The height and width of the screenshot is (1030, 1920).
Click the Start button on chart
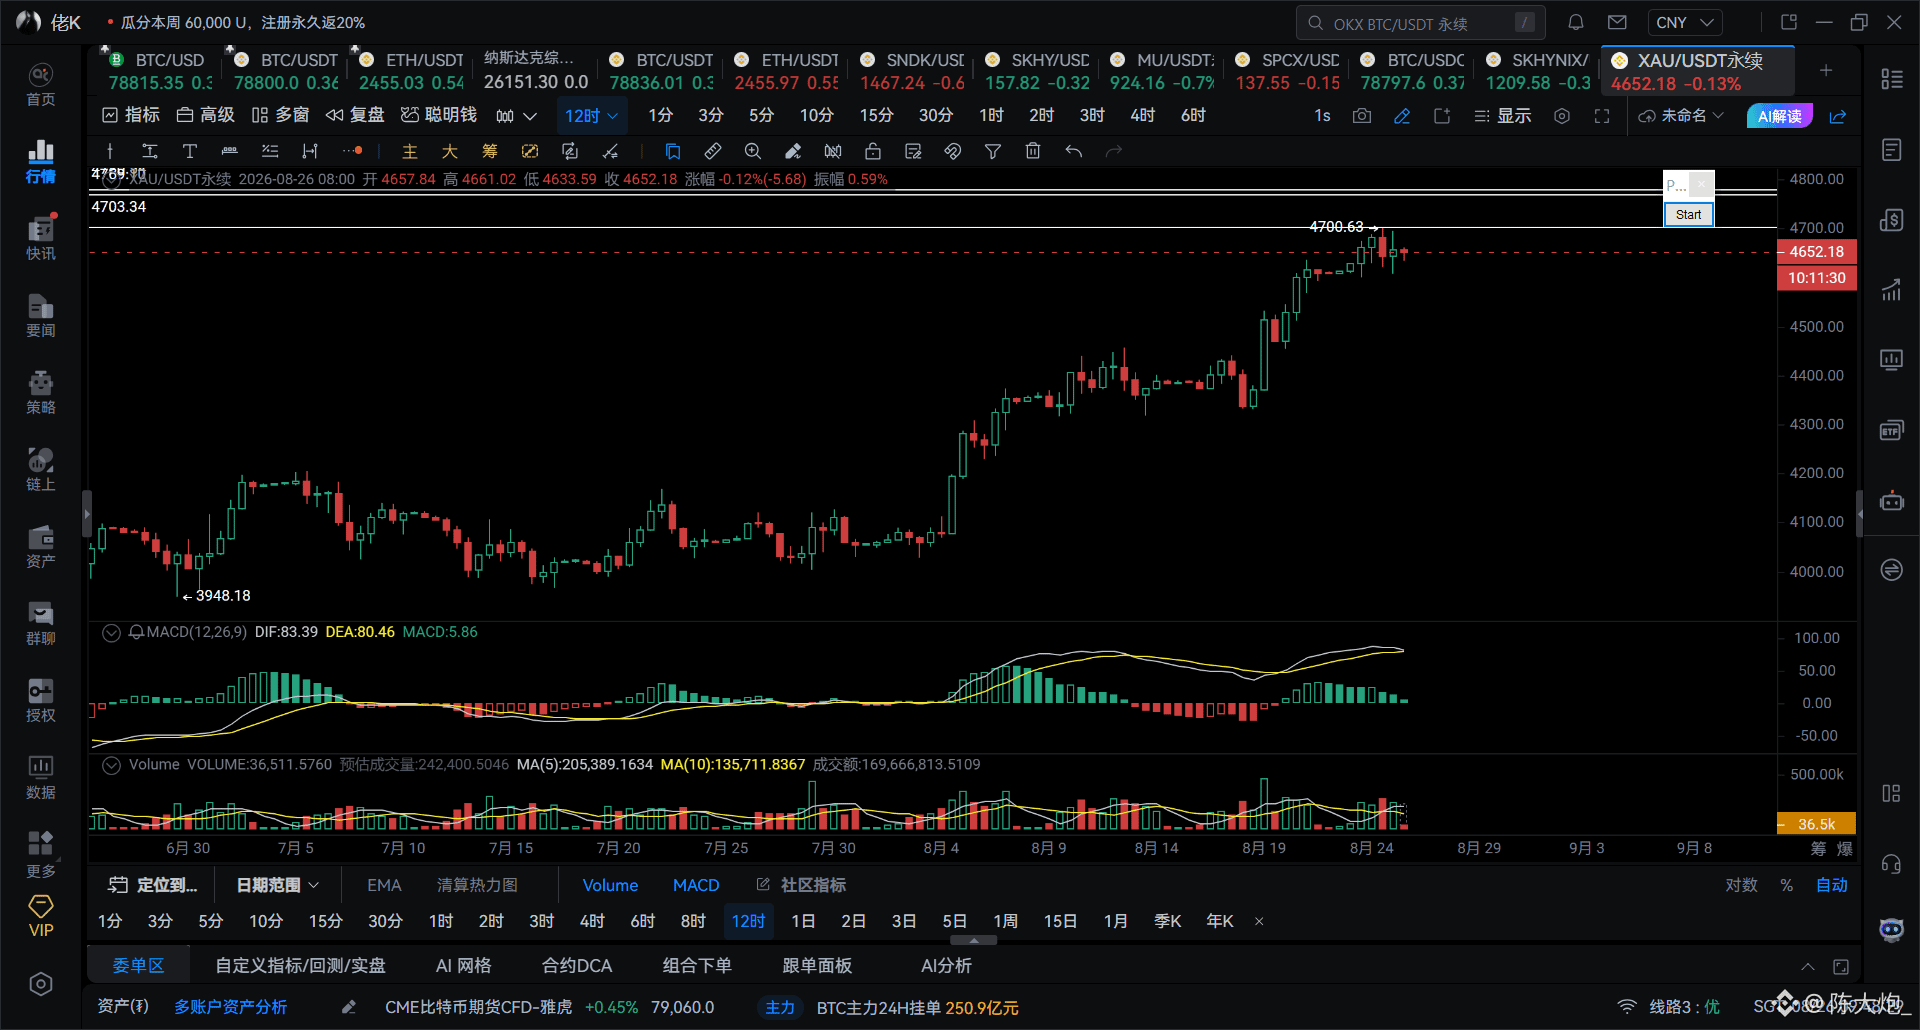(x=1688, y=214)
